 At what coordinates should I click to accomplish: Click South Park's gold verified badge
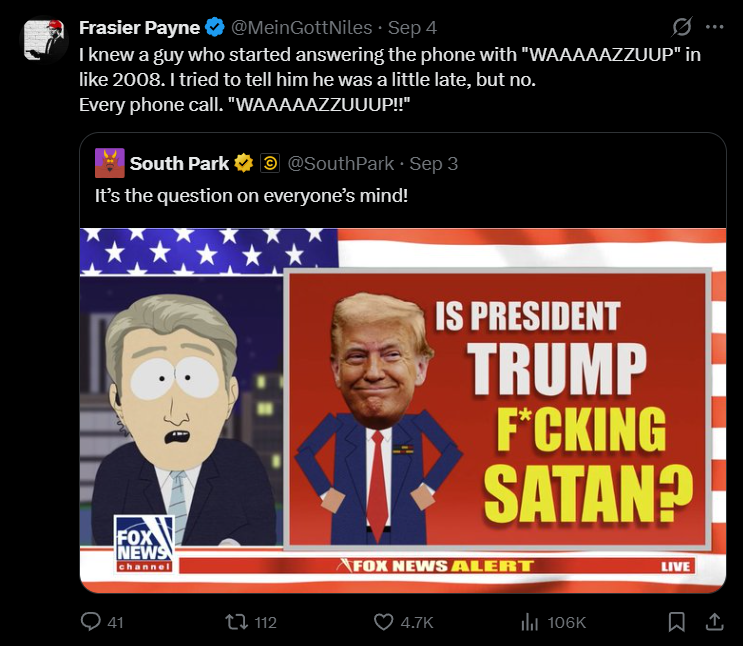pyautogui.click(x=244, y=164)
